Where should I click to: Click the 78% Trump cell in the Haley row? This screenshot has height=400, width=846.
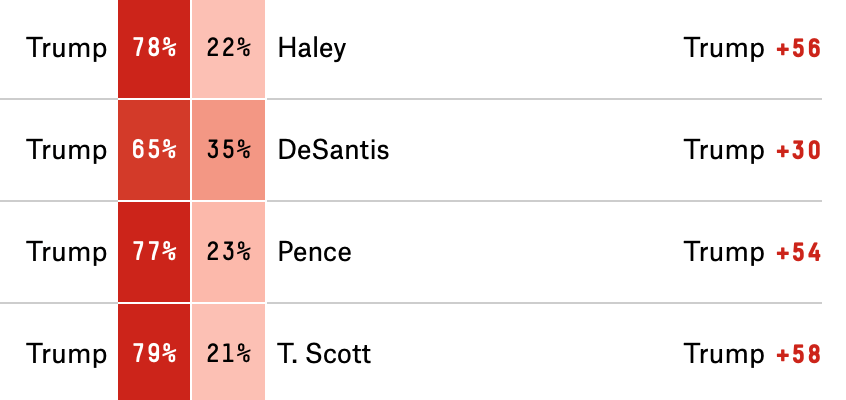point(154,49)
